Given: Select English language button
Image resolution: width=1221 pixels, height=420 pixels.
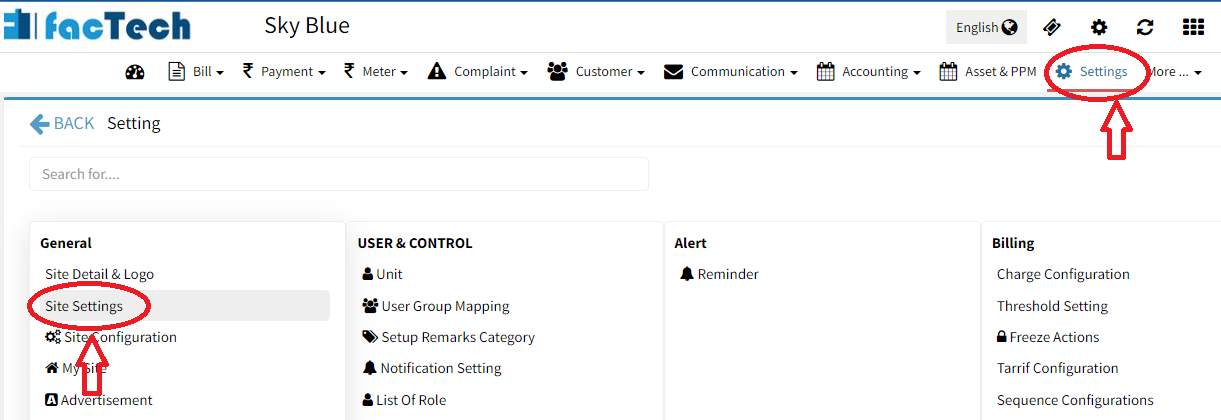Looking at the screenshot, I should [985, 28].
